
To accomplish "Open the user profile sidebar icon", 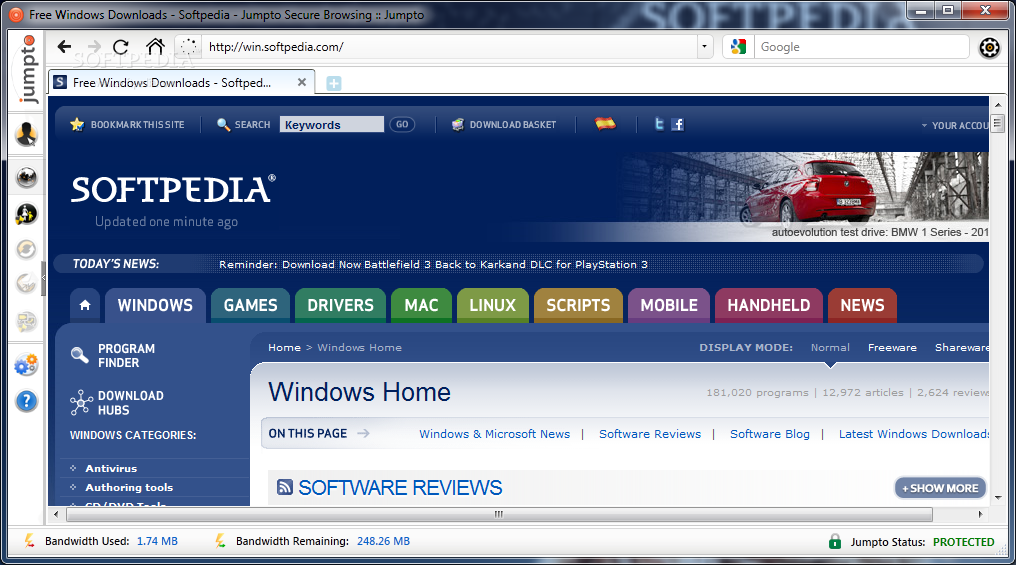I will tap(27, 135).
